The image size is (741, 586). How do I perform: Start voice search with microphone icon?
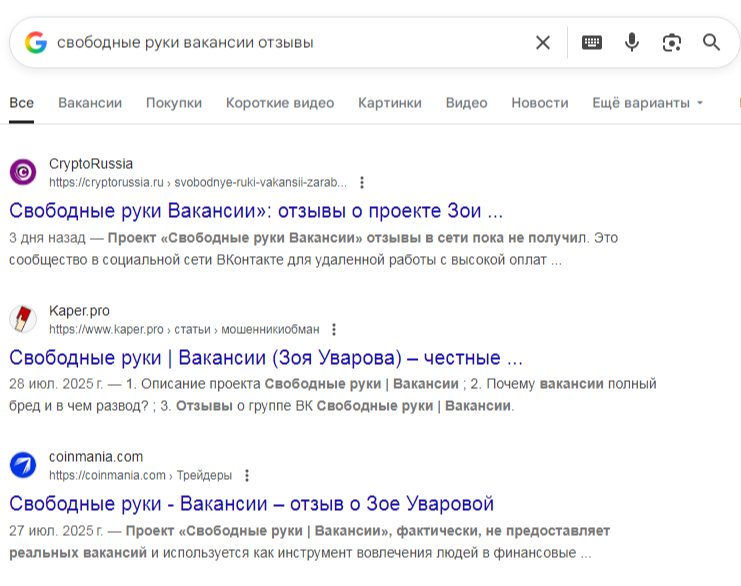(632, 43)
